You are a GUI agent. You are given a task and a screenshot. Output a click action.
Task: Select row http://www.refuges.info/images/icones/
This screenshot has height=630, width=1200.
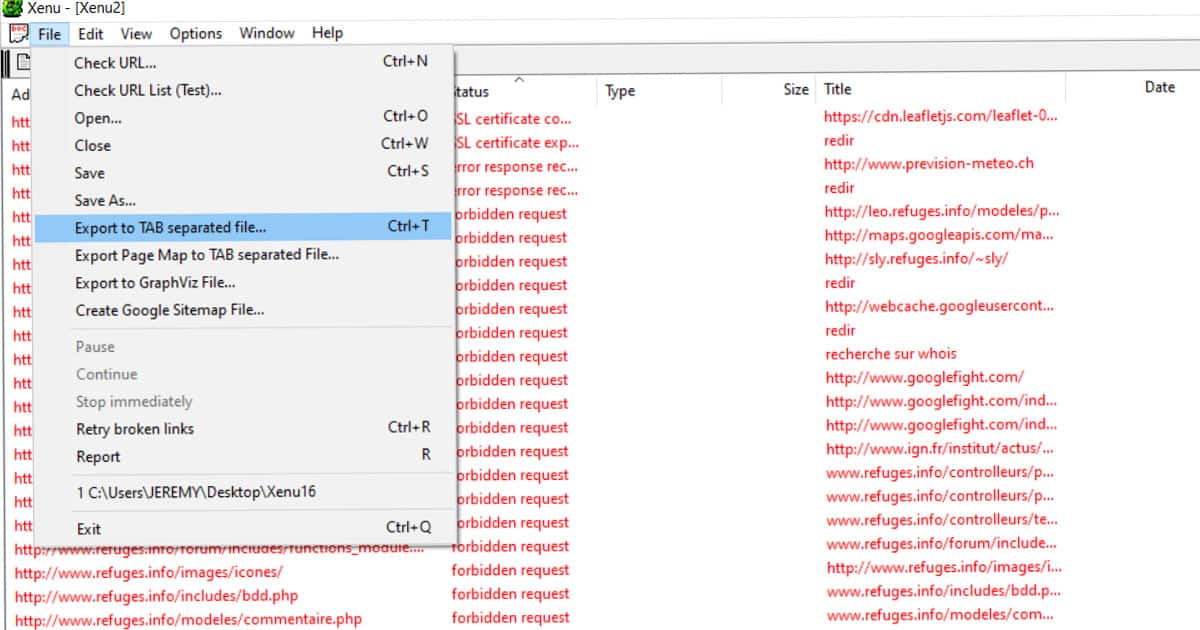coord(149,571)
